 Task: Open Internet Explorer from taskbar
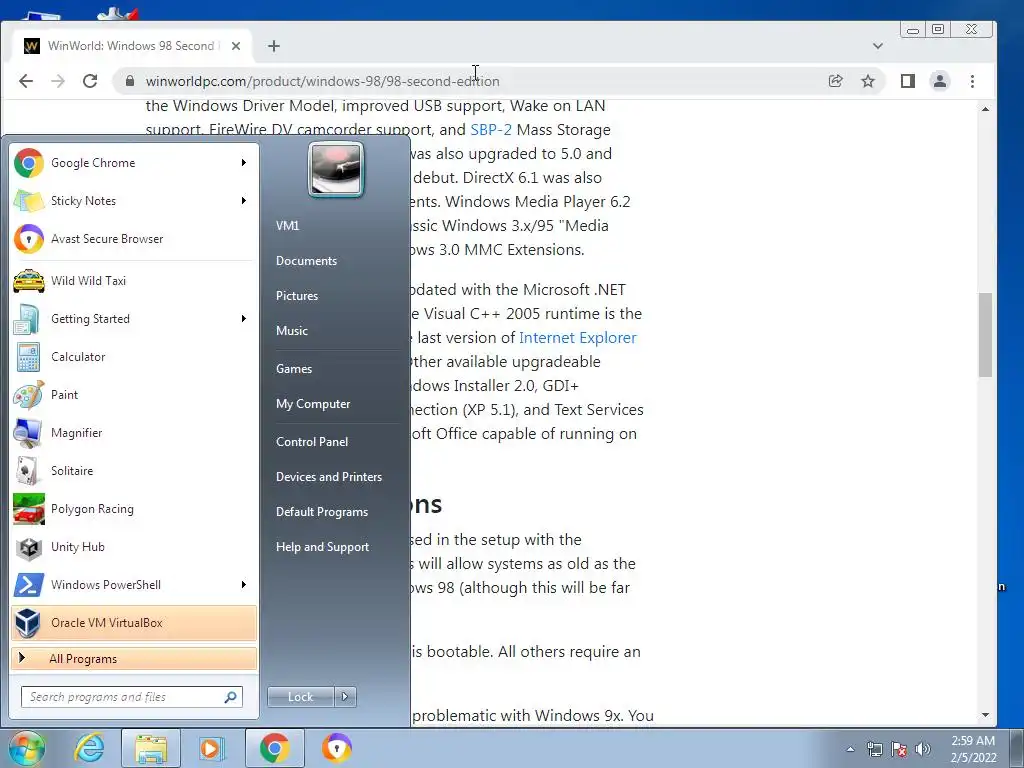coord(89,748)
